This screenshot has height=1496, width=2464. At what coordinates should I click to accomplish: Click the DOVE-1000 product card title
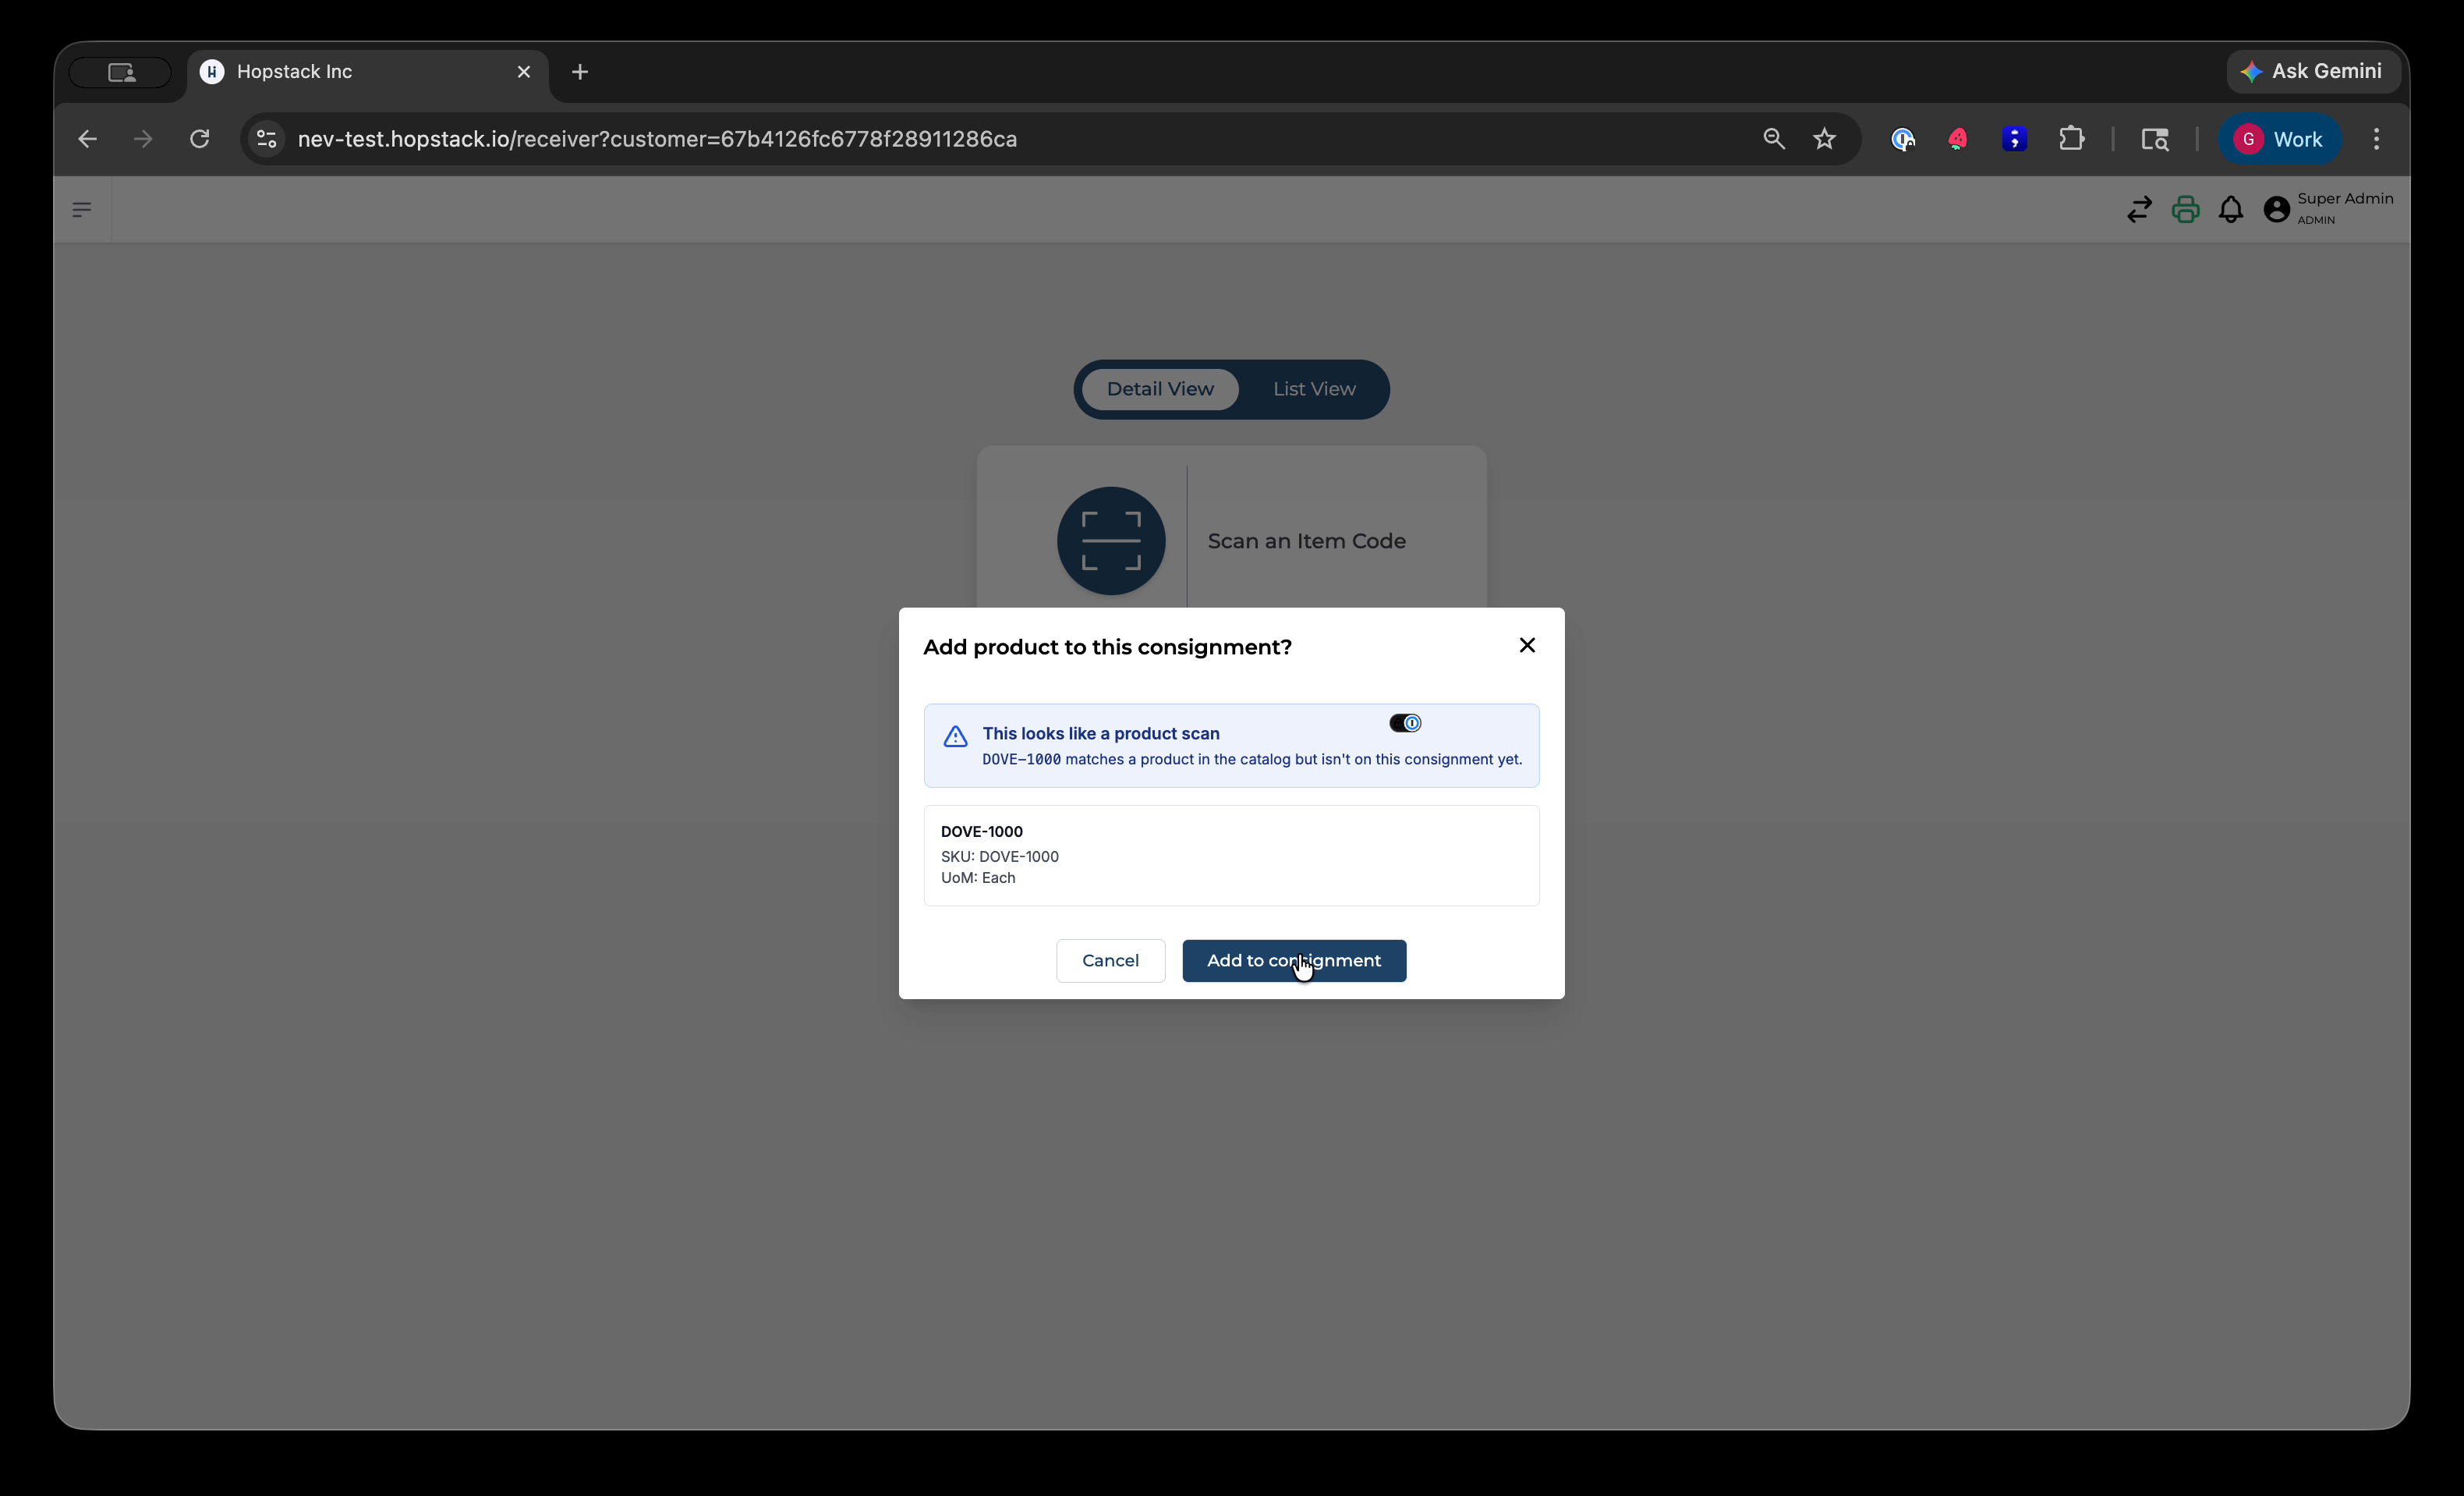click(982, 832)
